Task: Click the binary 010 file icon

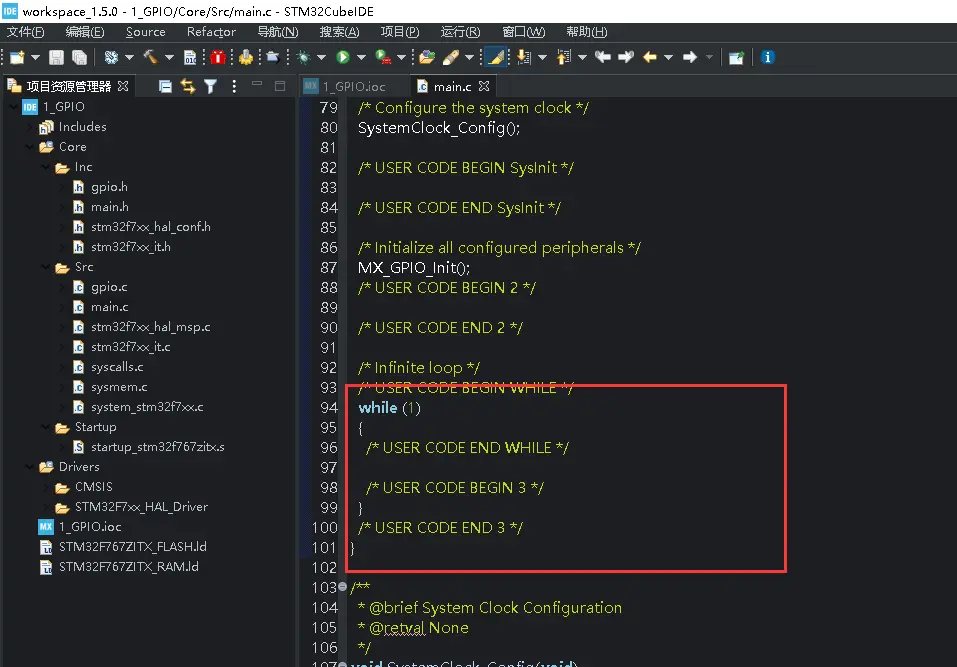Action: pos(190,57)
